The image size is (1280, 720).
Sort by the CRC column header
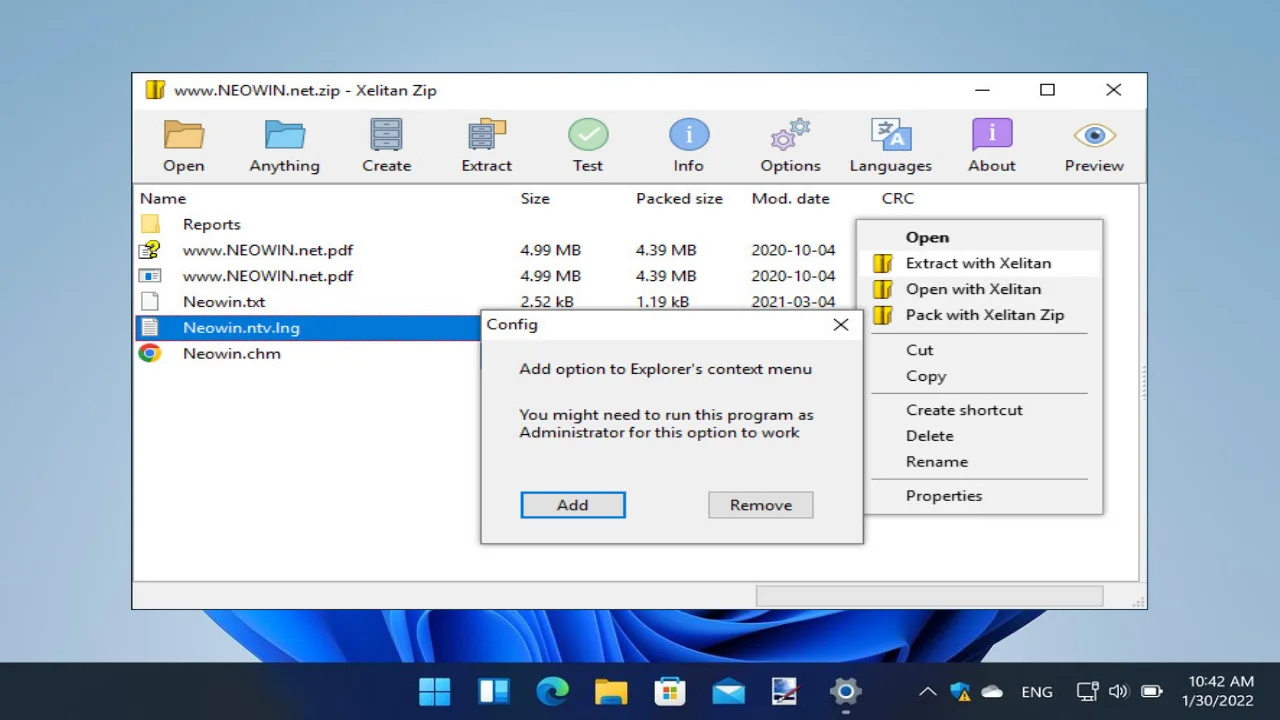898,198
